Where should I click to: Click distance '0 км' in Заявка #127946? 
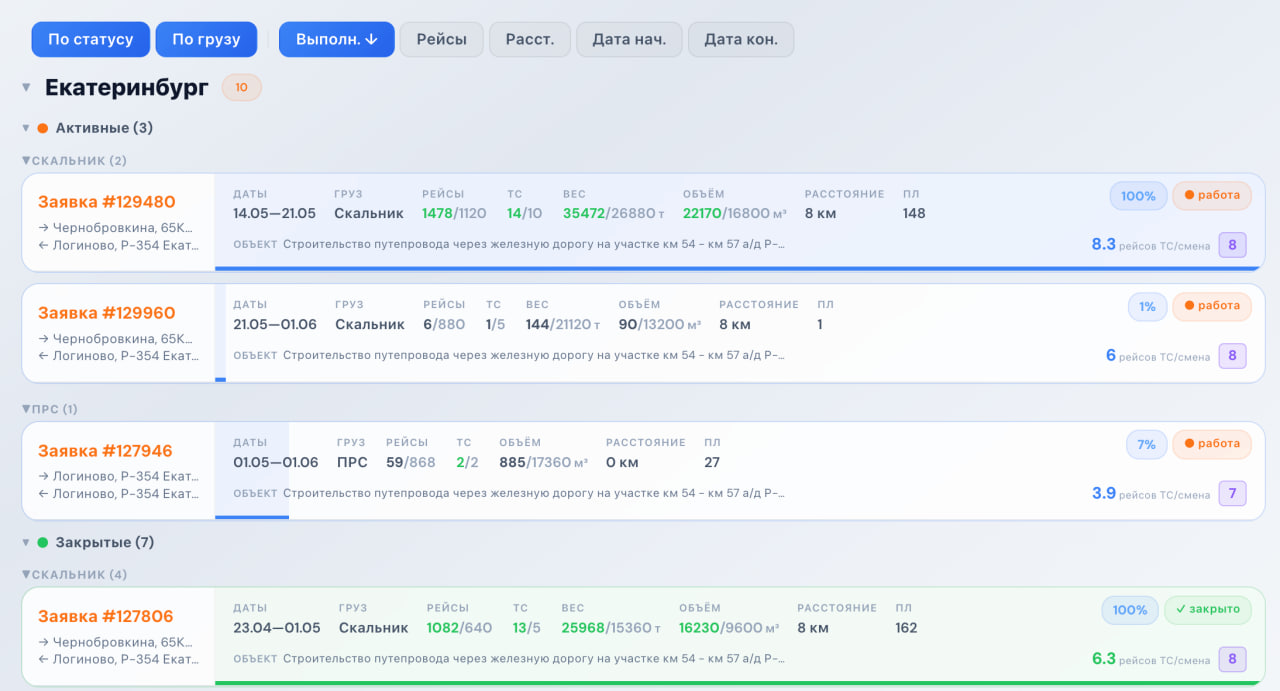(622, 462)
